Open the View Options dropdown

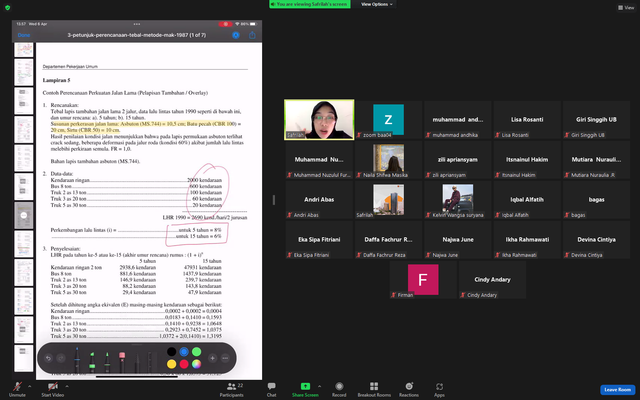[x=376, y=4]
